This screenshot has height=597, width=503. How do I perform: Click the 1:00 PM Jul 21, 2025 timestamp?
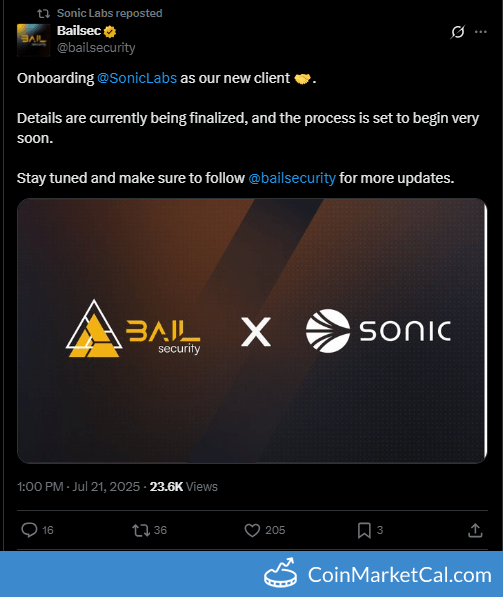pos(78,487)
